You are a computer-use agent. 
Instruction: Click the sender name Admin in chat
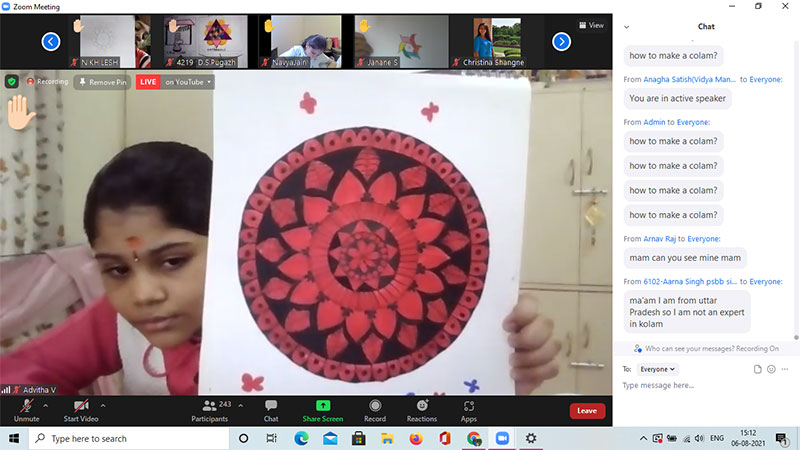tap(654, 122)
